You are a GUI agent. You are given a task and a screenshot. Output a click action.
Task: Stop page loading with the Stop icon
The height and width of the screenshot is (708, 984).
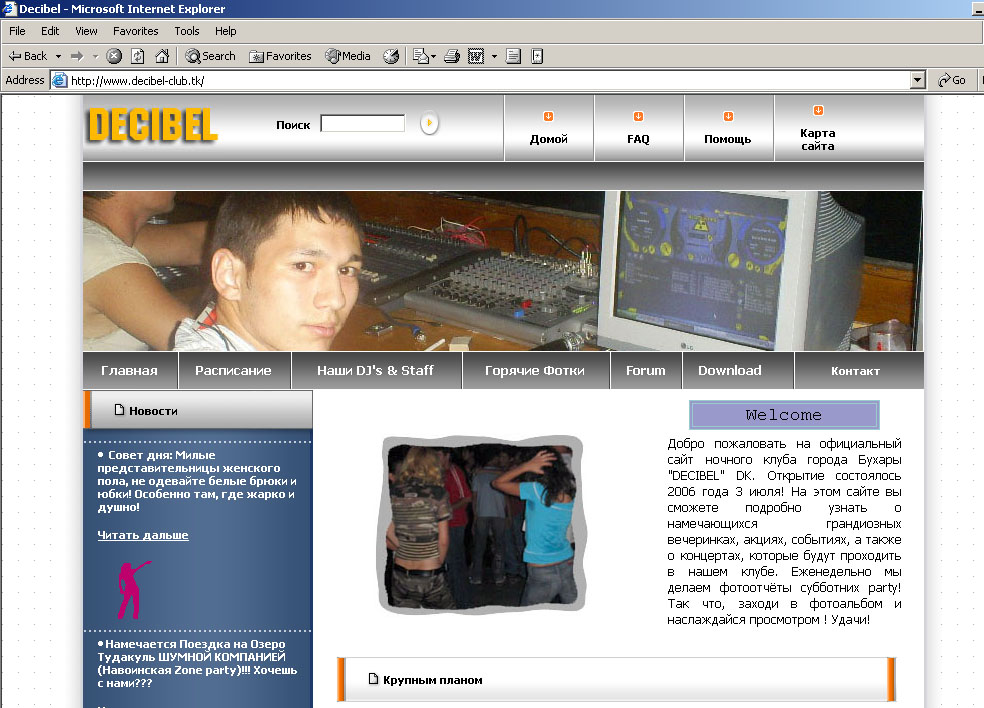pos(114,56)
